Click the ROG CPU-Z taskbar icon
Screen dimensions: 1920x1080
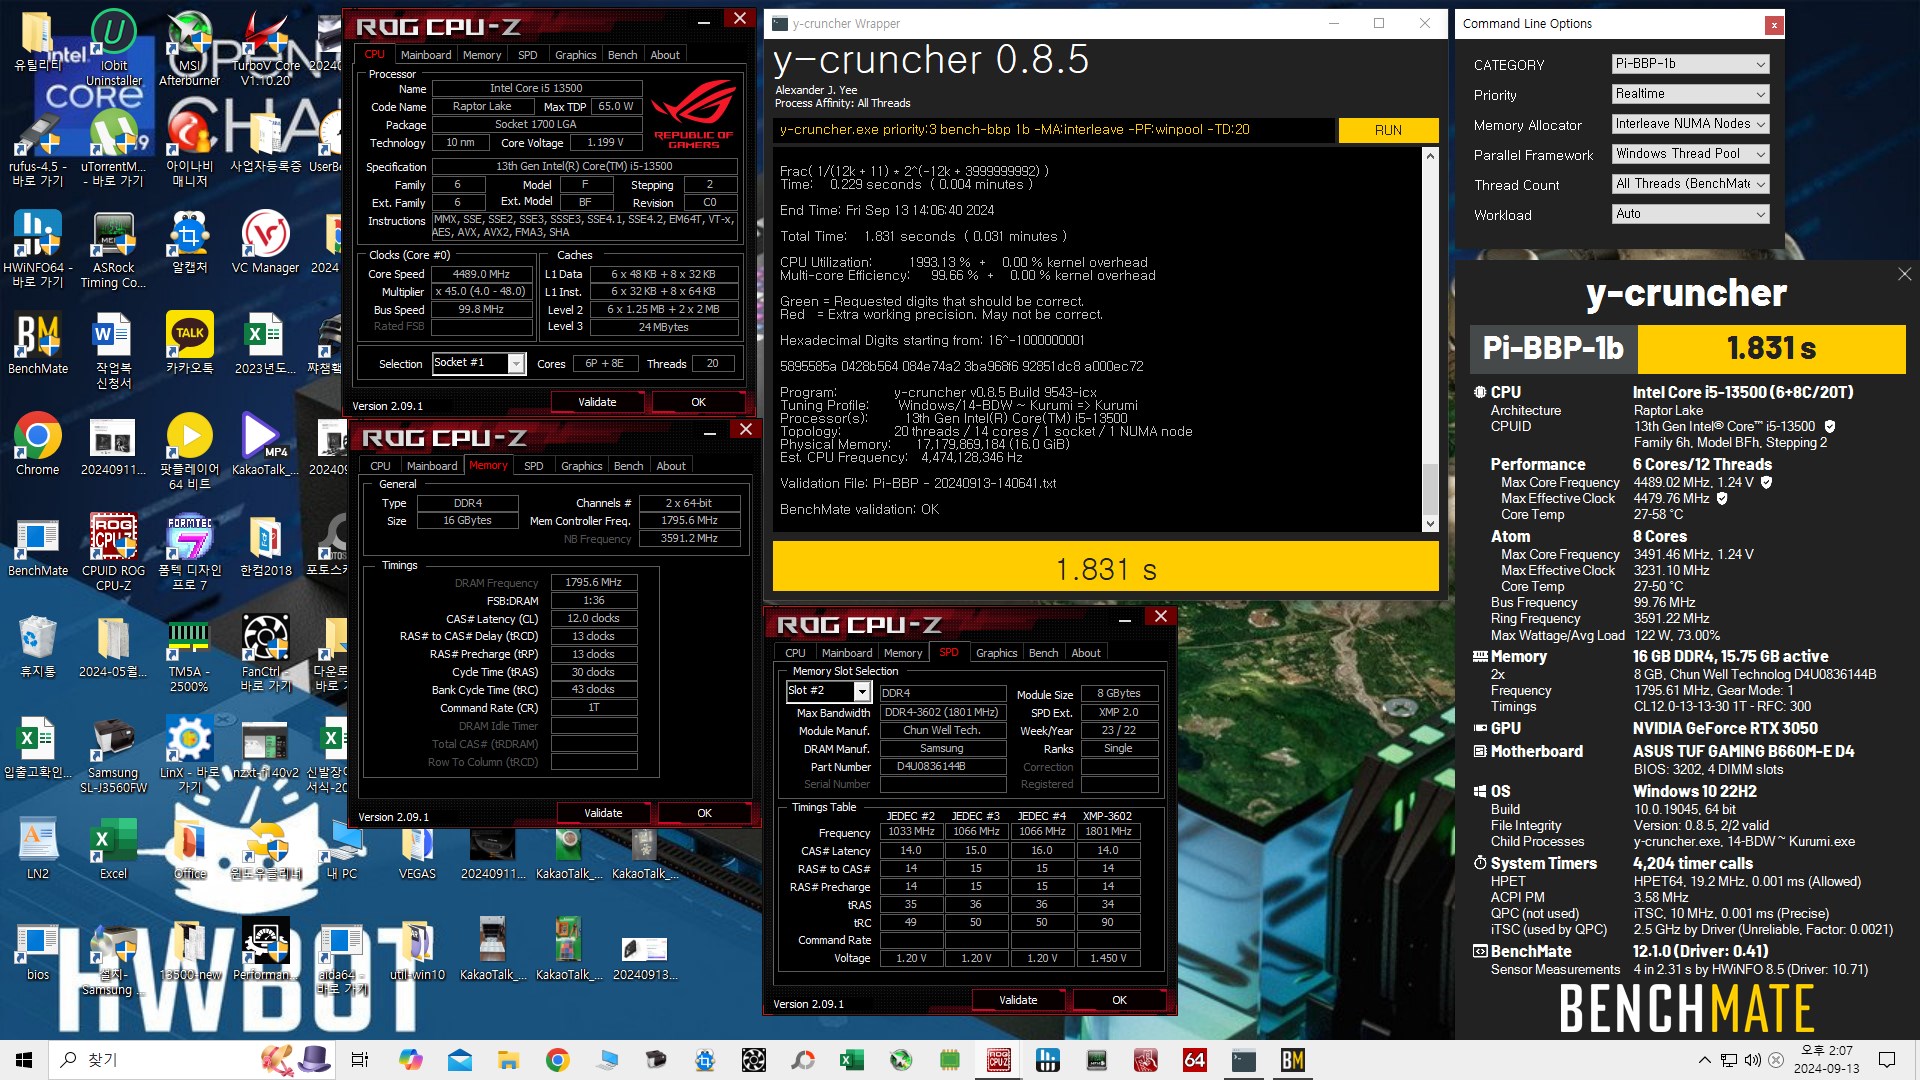(x=998, y=1060)
